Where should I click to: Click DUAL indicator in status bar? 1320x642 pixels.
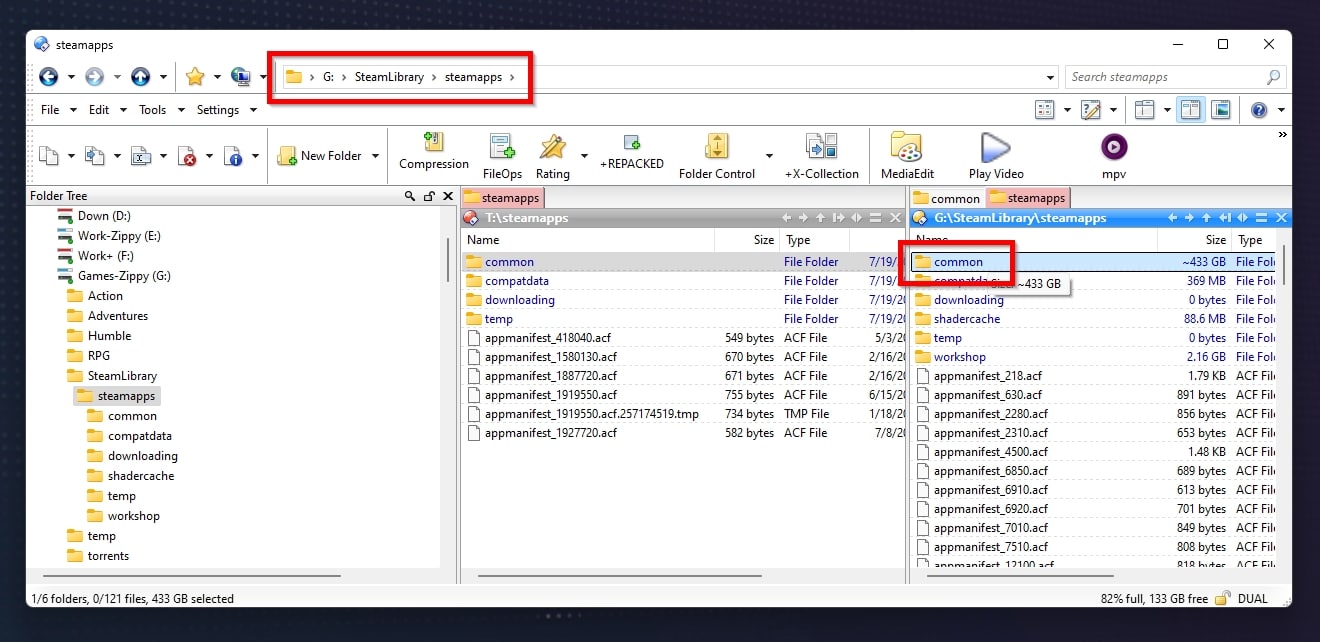(1252, 599)
